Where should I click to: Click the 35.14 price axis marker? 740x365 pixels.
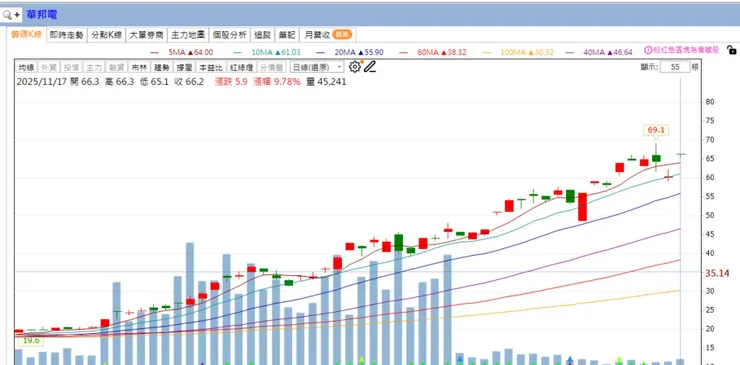[717, 273]
